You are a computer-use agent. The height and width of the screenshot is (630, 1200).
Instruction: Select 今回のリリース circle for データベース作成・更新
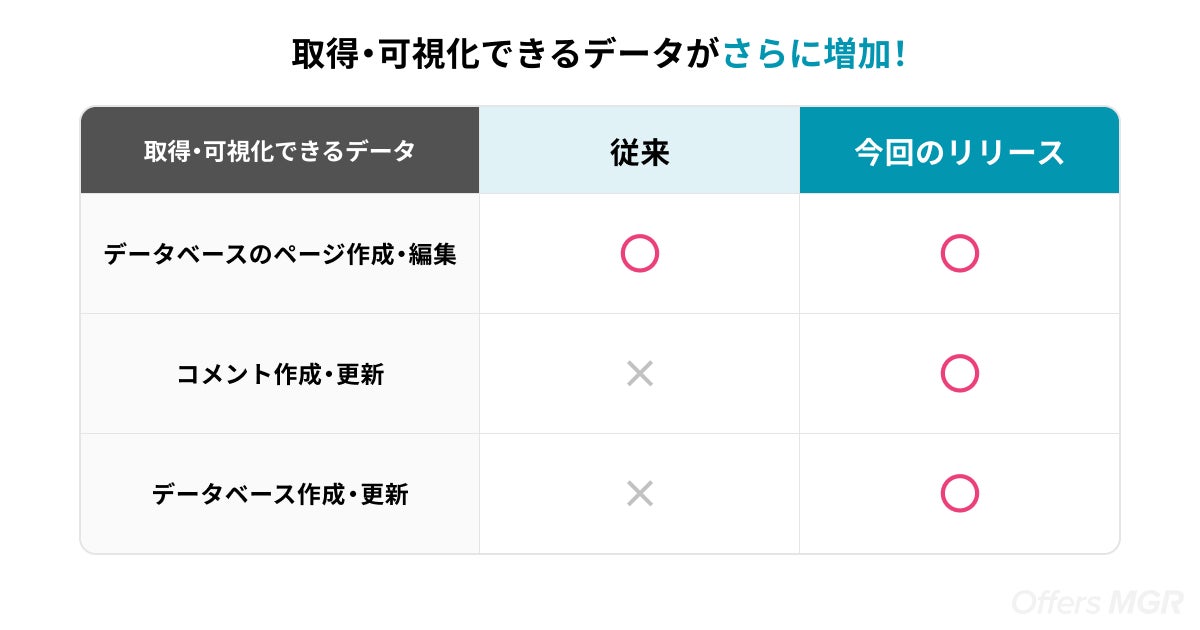click(959, 493)
